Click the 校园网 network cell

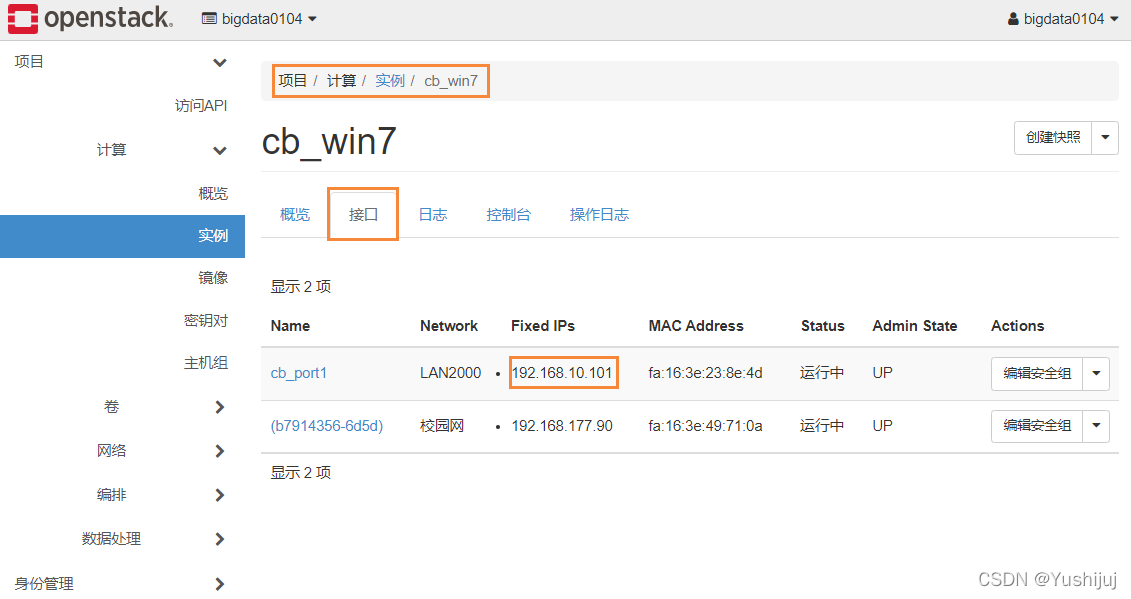[441, 426]
